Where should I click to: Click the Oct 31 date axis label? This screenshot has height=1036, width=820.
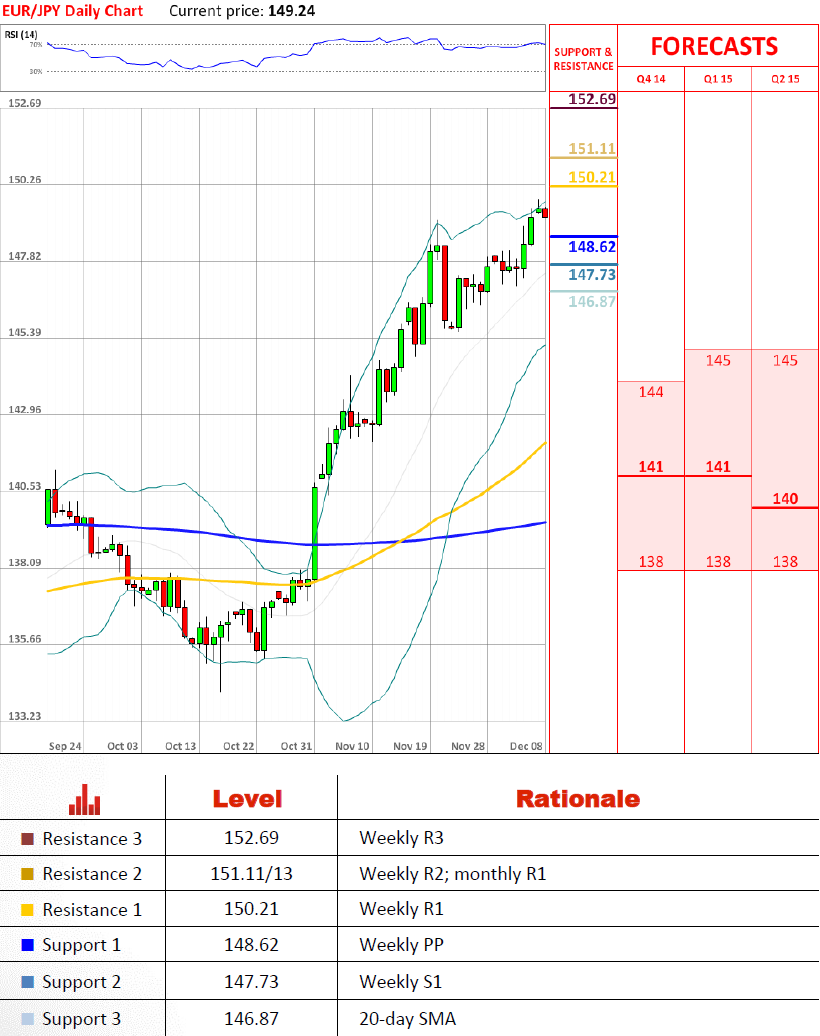coord(296,746)
